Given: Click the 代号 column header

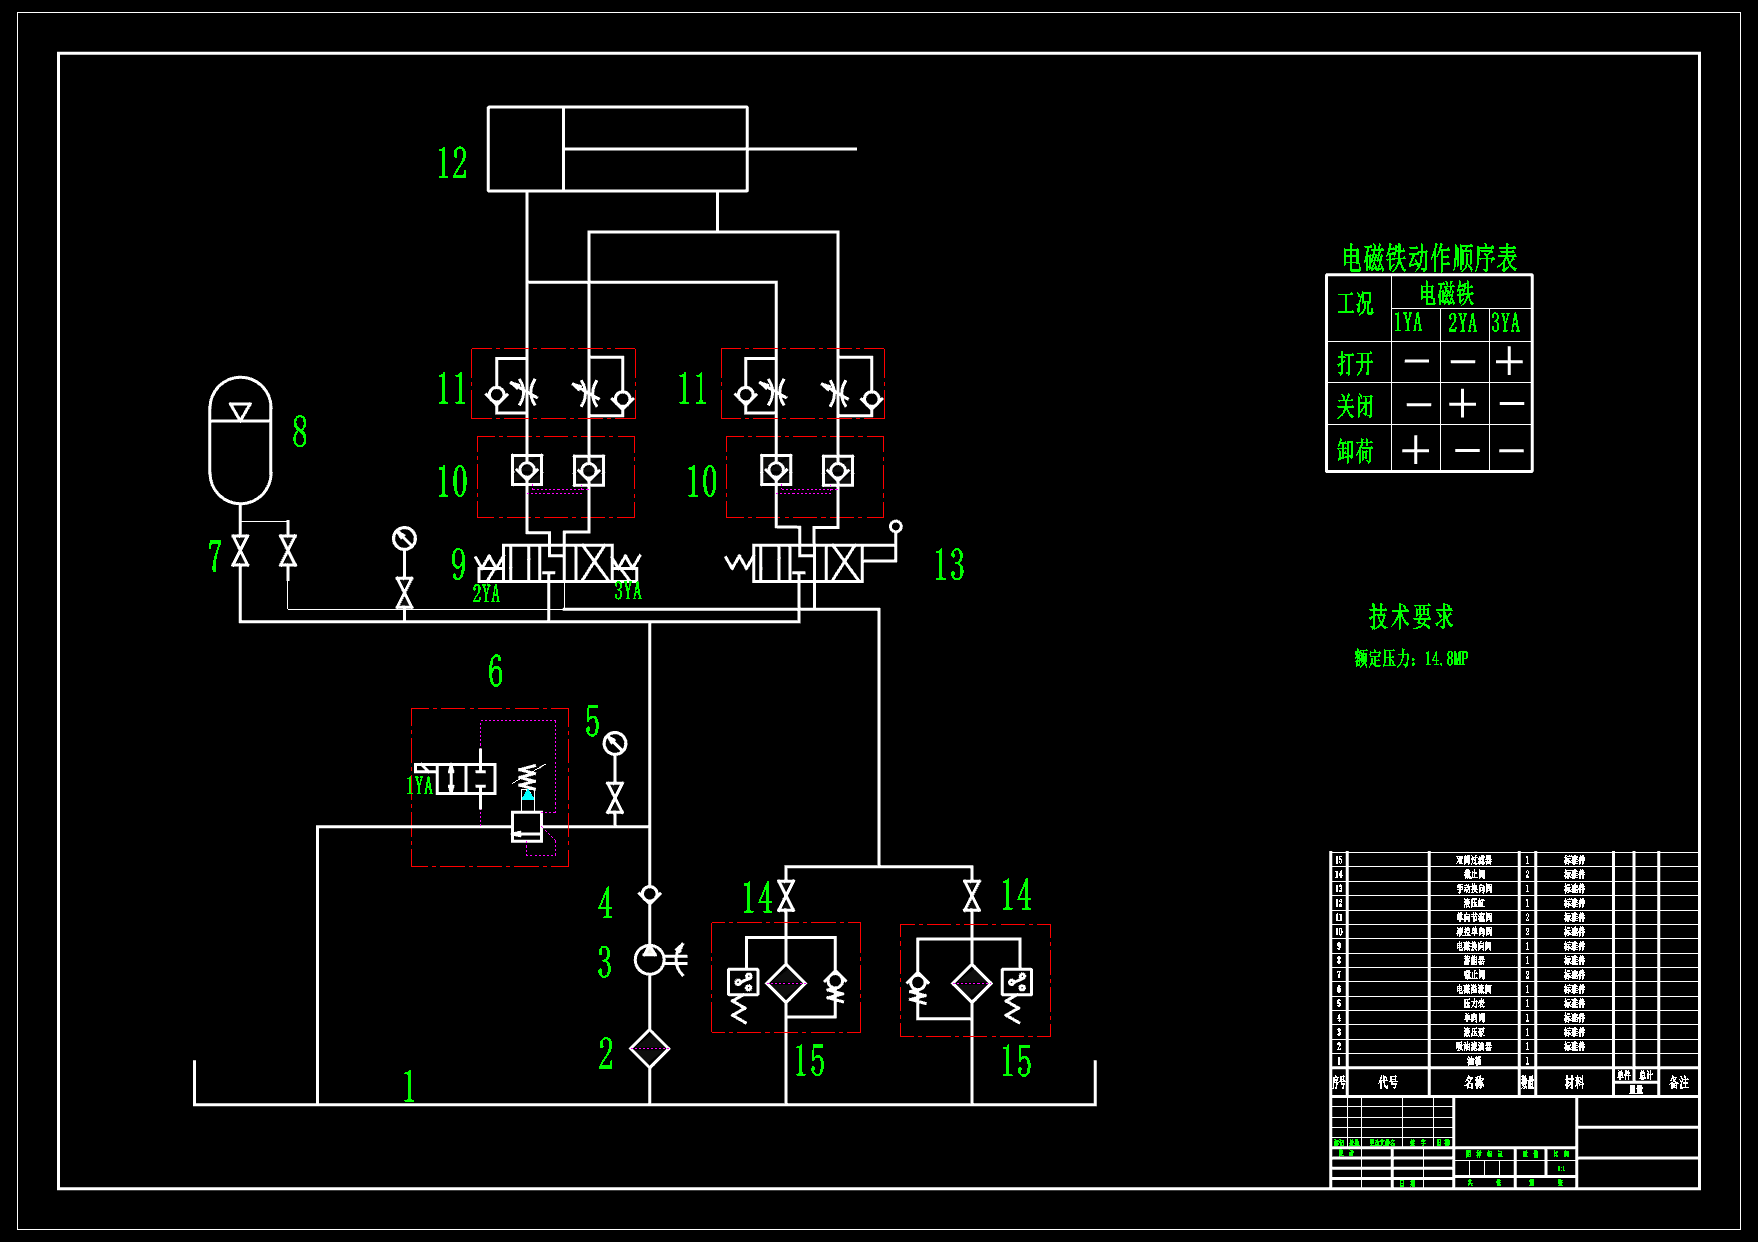Looking at the screenshot, I should pos(1388,1082).
